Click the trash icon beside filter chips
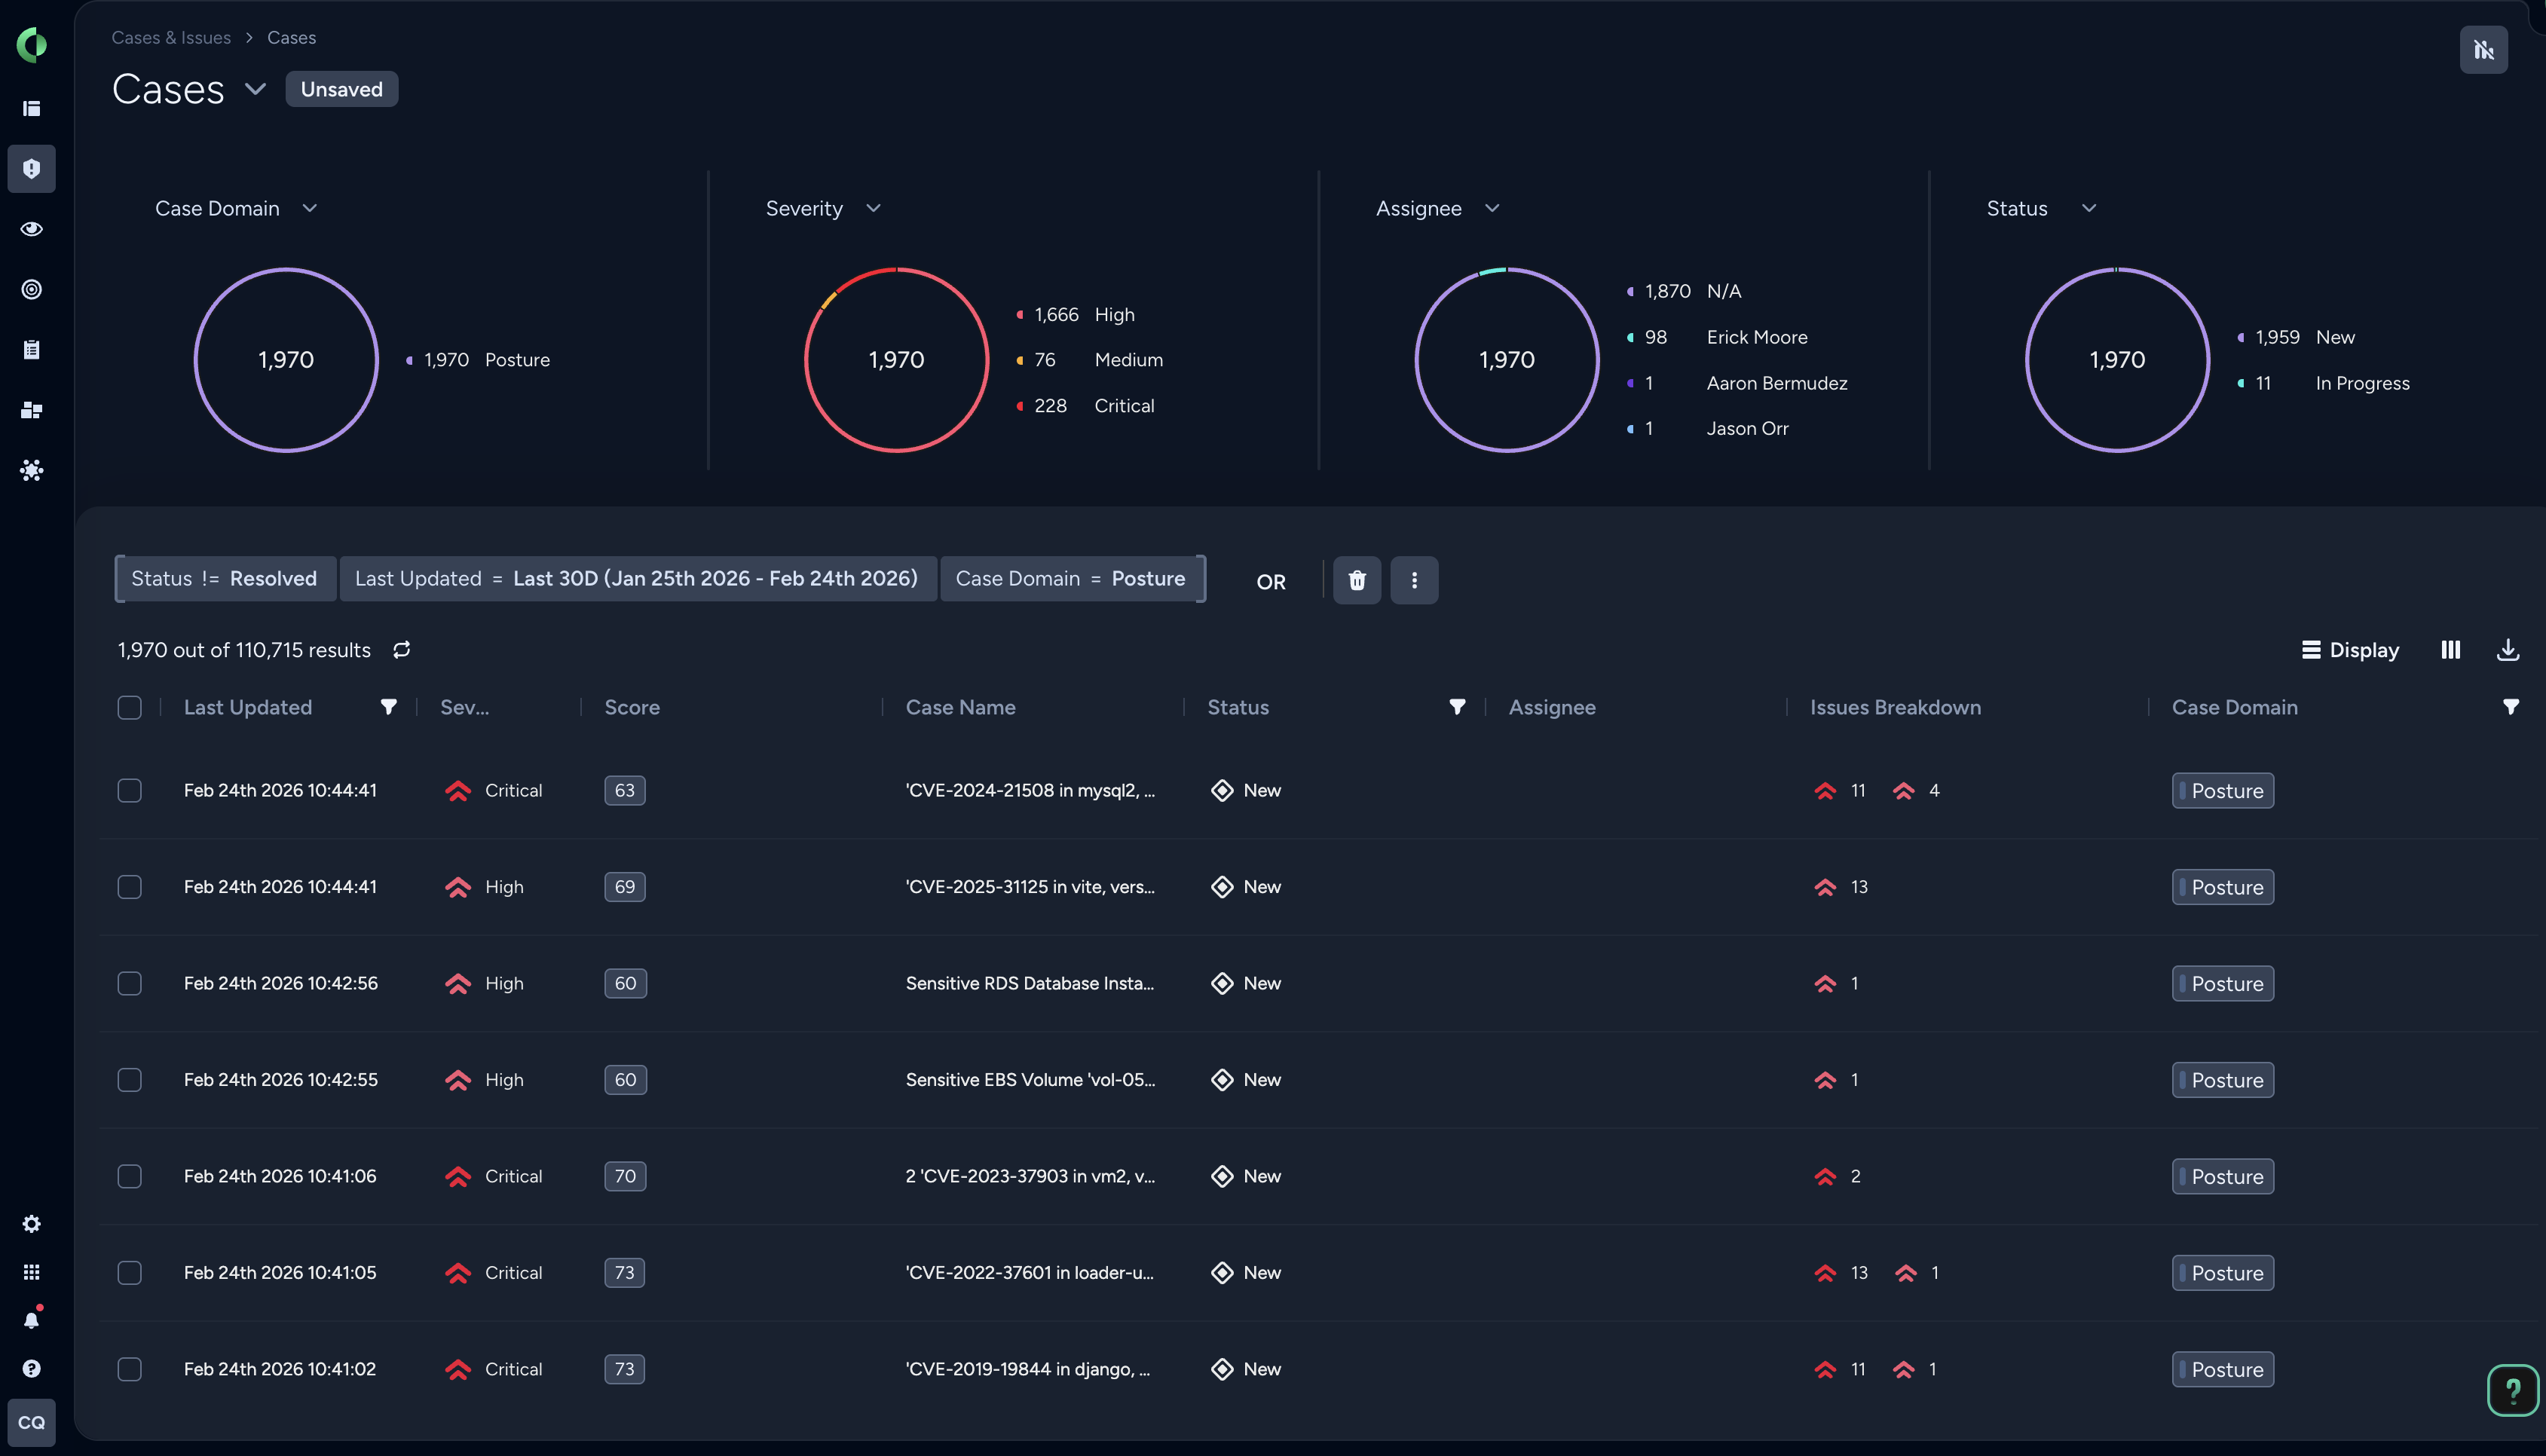The height and width of the screenshot is (1456, 2546). (1356, 580)
